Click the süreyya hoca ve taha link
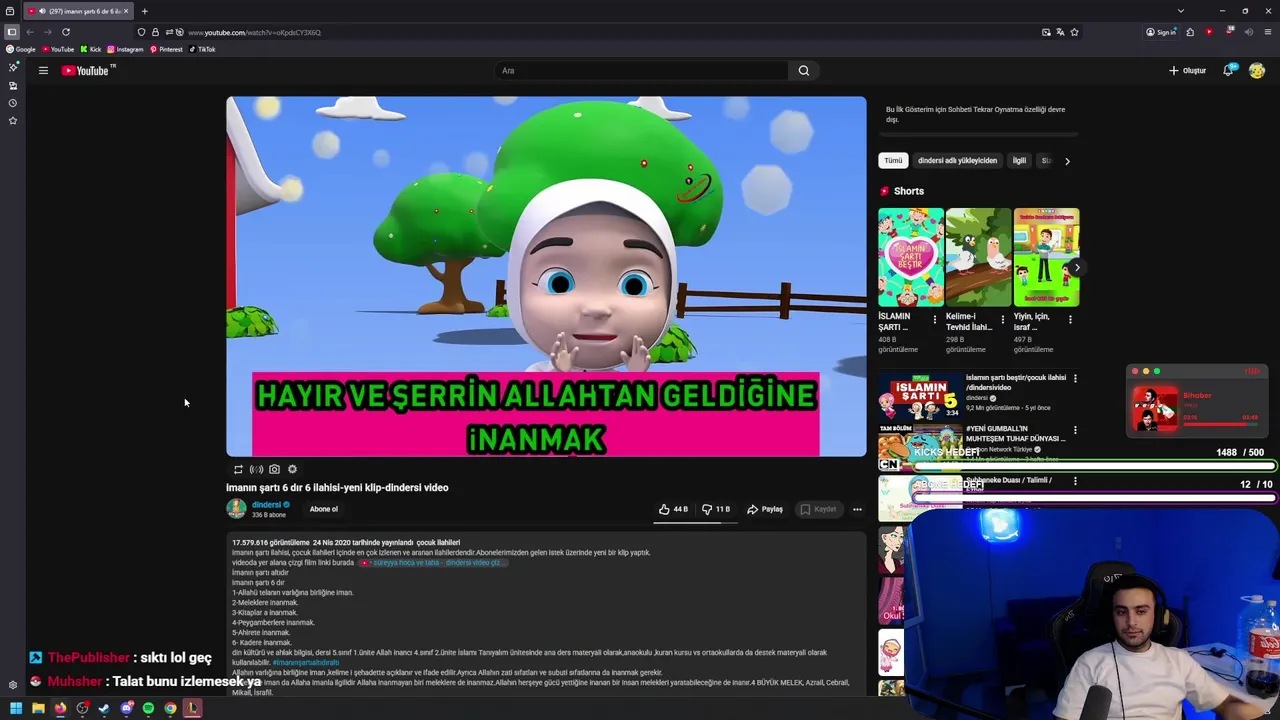The height and width of the screenshot is (720, 1280). (x=436, y=563)
